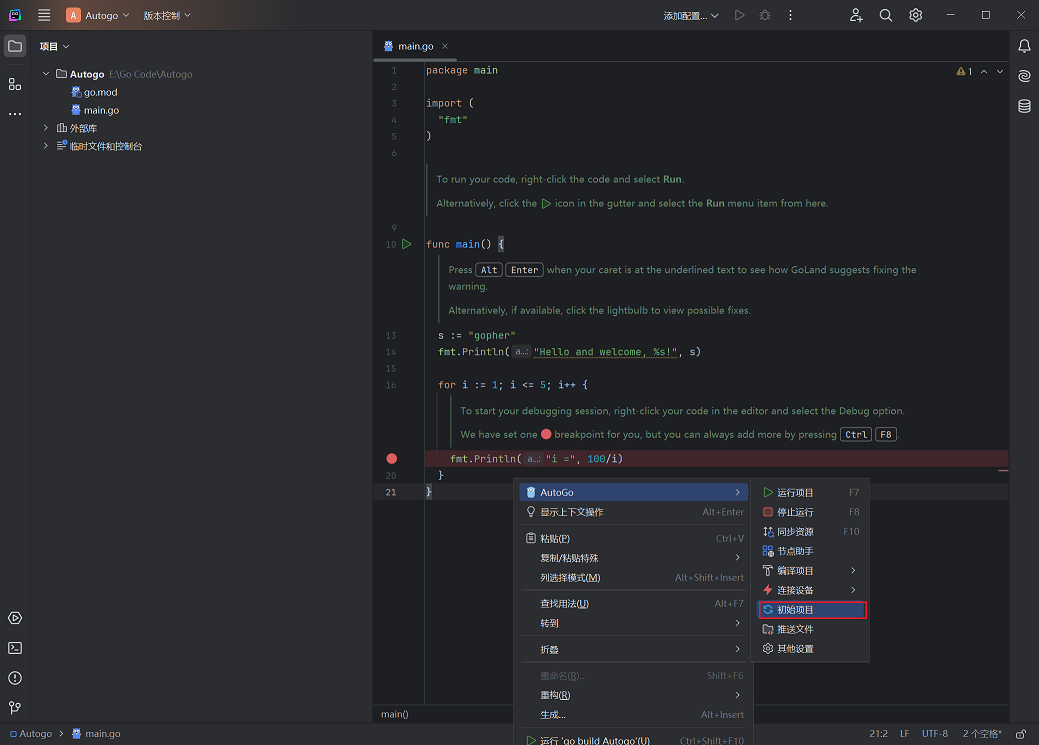1039x745 pixels.
Task: Open the 项目 view dropdown
Action: point(54,46)
